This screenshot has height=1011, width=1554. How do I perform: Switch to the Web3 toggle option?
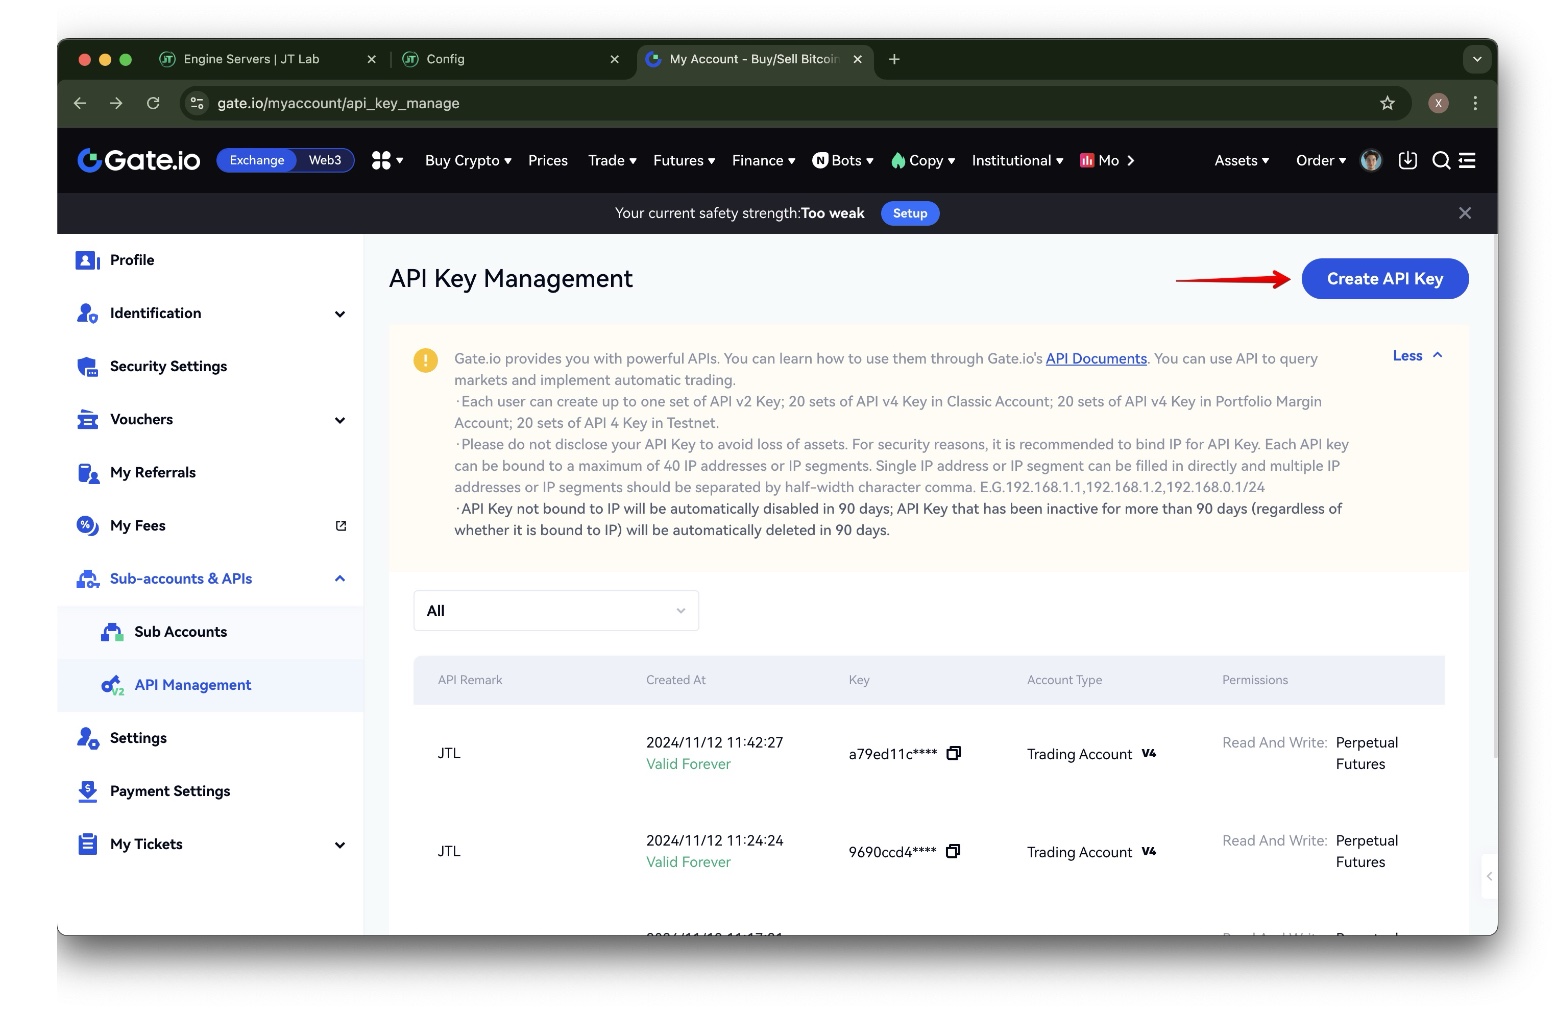pos(325,160)
